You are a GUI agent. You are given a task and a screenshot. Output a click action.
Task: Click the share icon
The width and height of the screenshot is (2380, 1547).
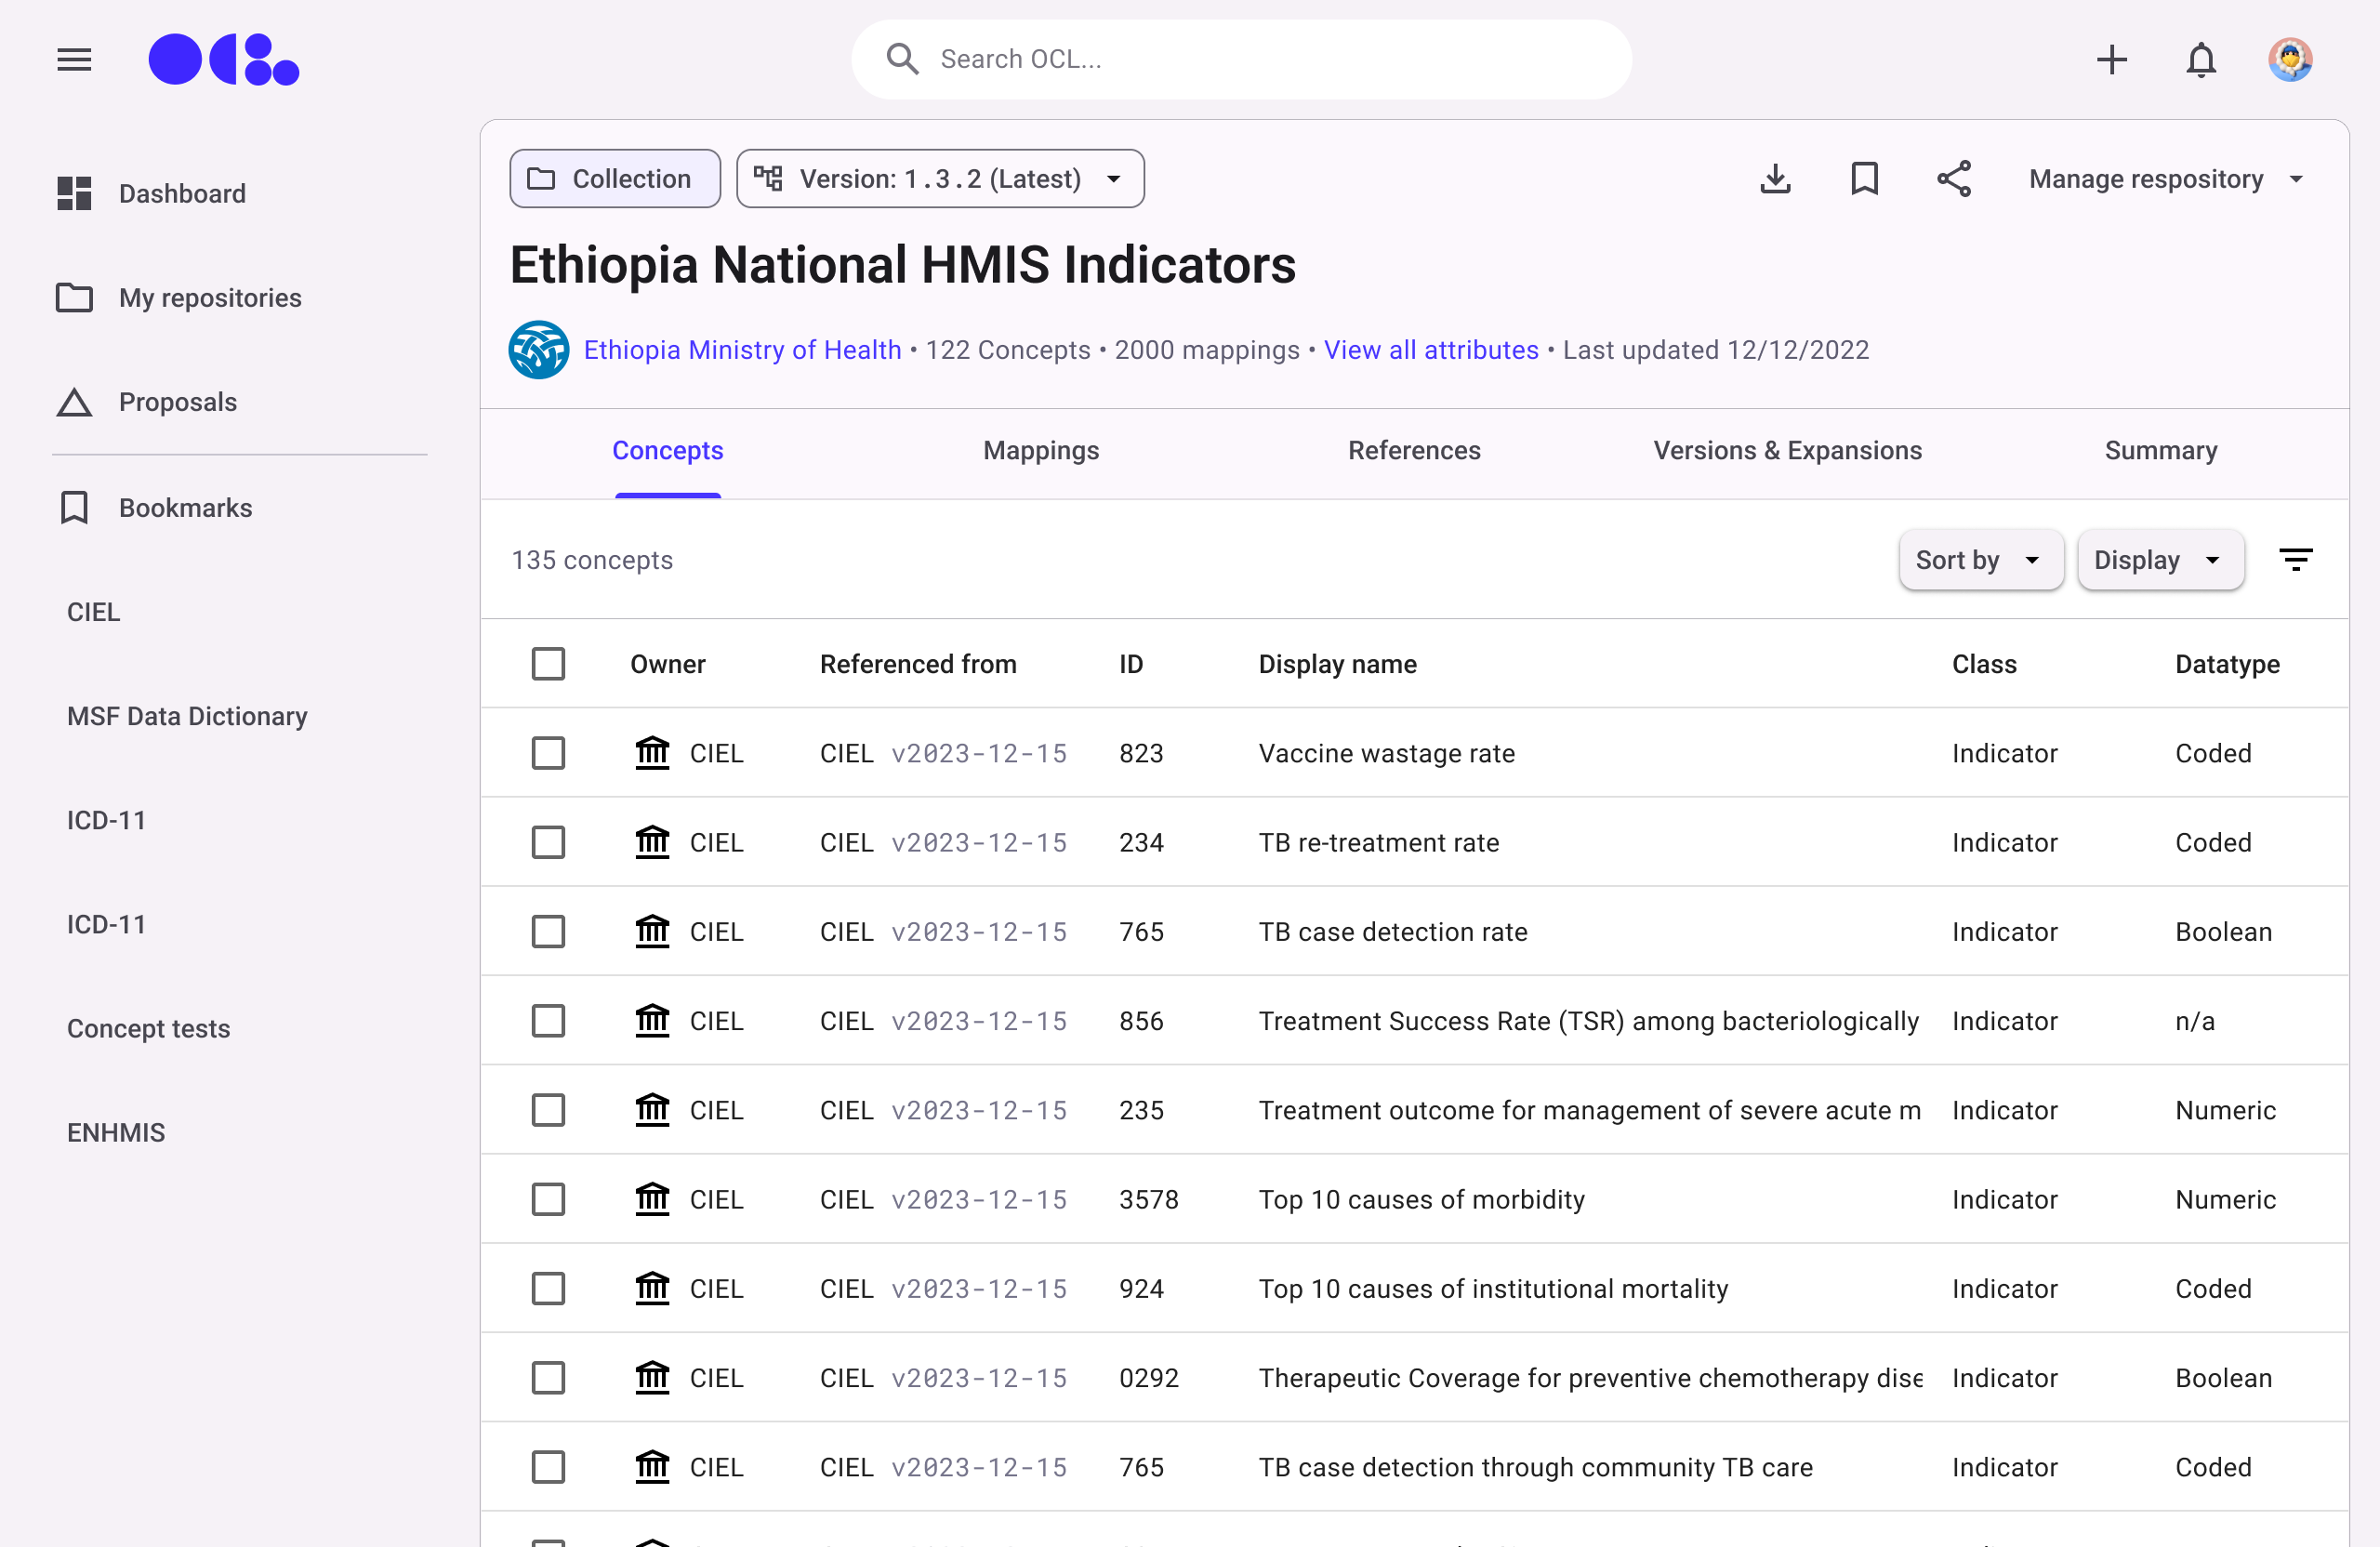tap(1953, 179)
